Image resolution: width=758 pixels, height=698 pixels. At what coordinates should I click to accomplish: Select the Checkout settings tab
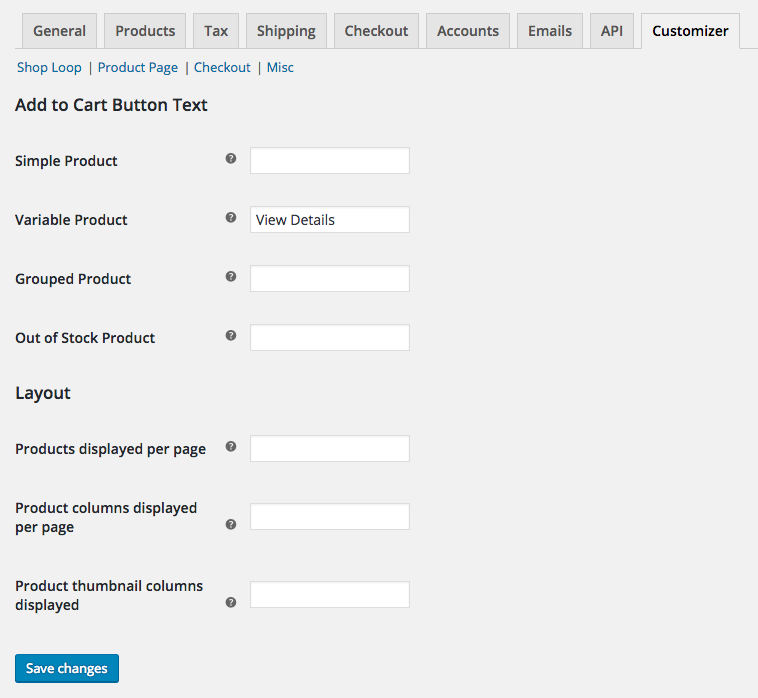pyautogui.click(x=376, y=31)
